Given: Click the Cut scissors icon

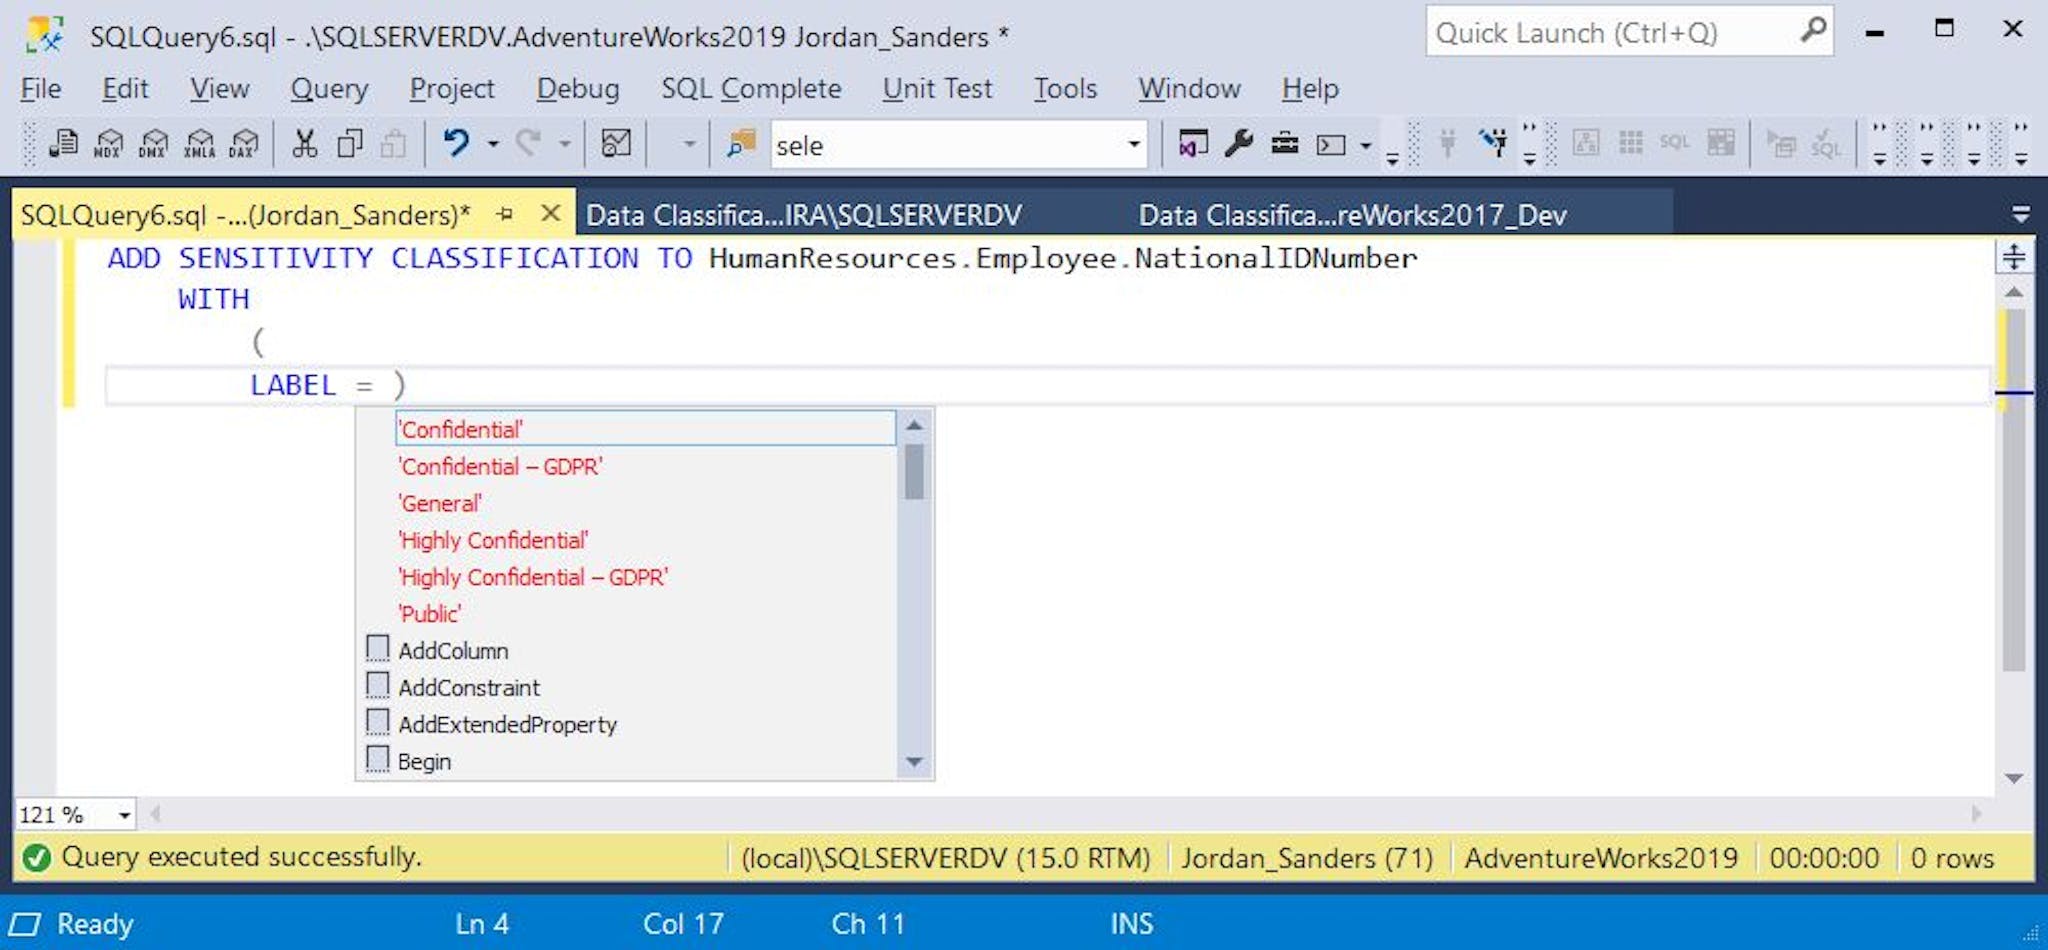Looking at the screenshot, I should coord(304,145).
